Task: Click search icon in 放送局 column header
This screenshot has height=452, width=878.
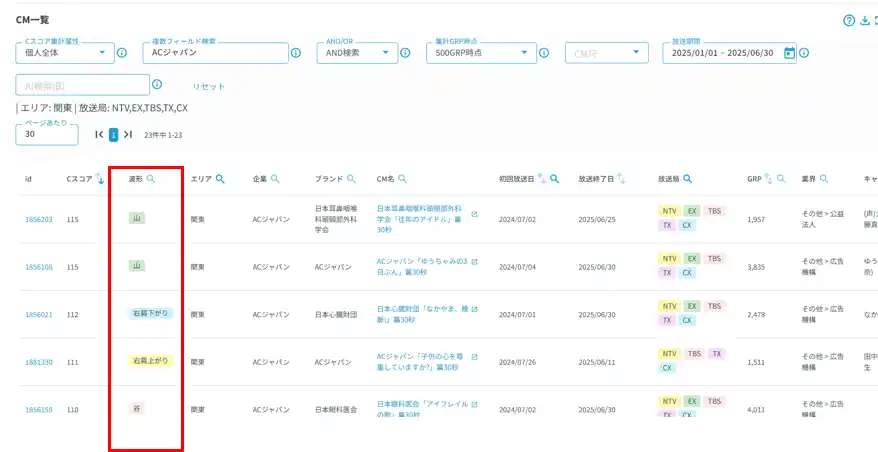Action: (x=688, y=179)
